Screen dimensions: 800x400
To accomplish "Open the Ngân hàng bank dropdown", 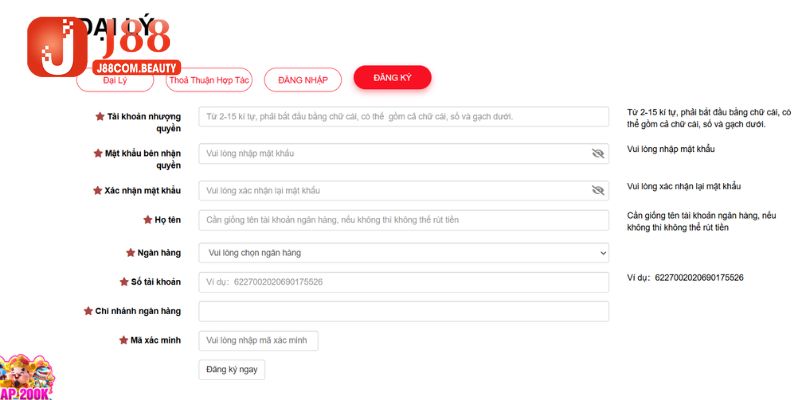I will [404, 253].
